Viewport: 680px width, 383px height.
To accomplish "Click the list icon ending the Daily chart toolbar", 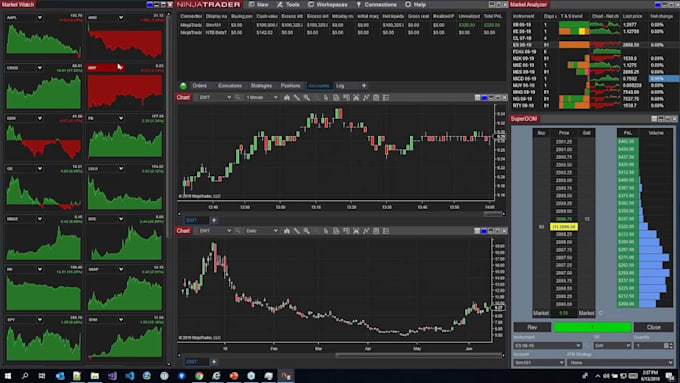I will coord(386,231).
